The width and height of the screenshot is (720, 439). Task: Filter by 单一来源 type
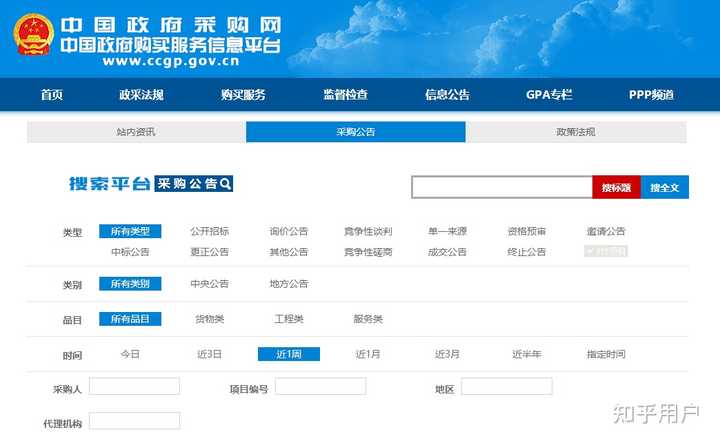447,231
